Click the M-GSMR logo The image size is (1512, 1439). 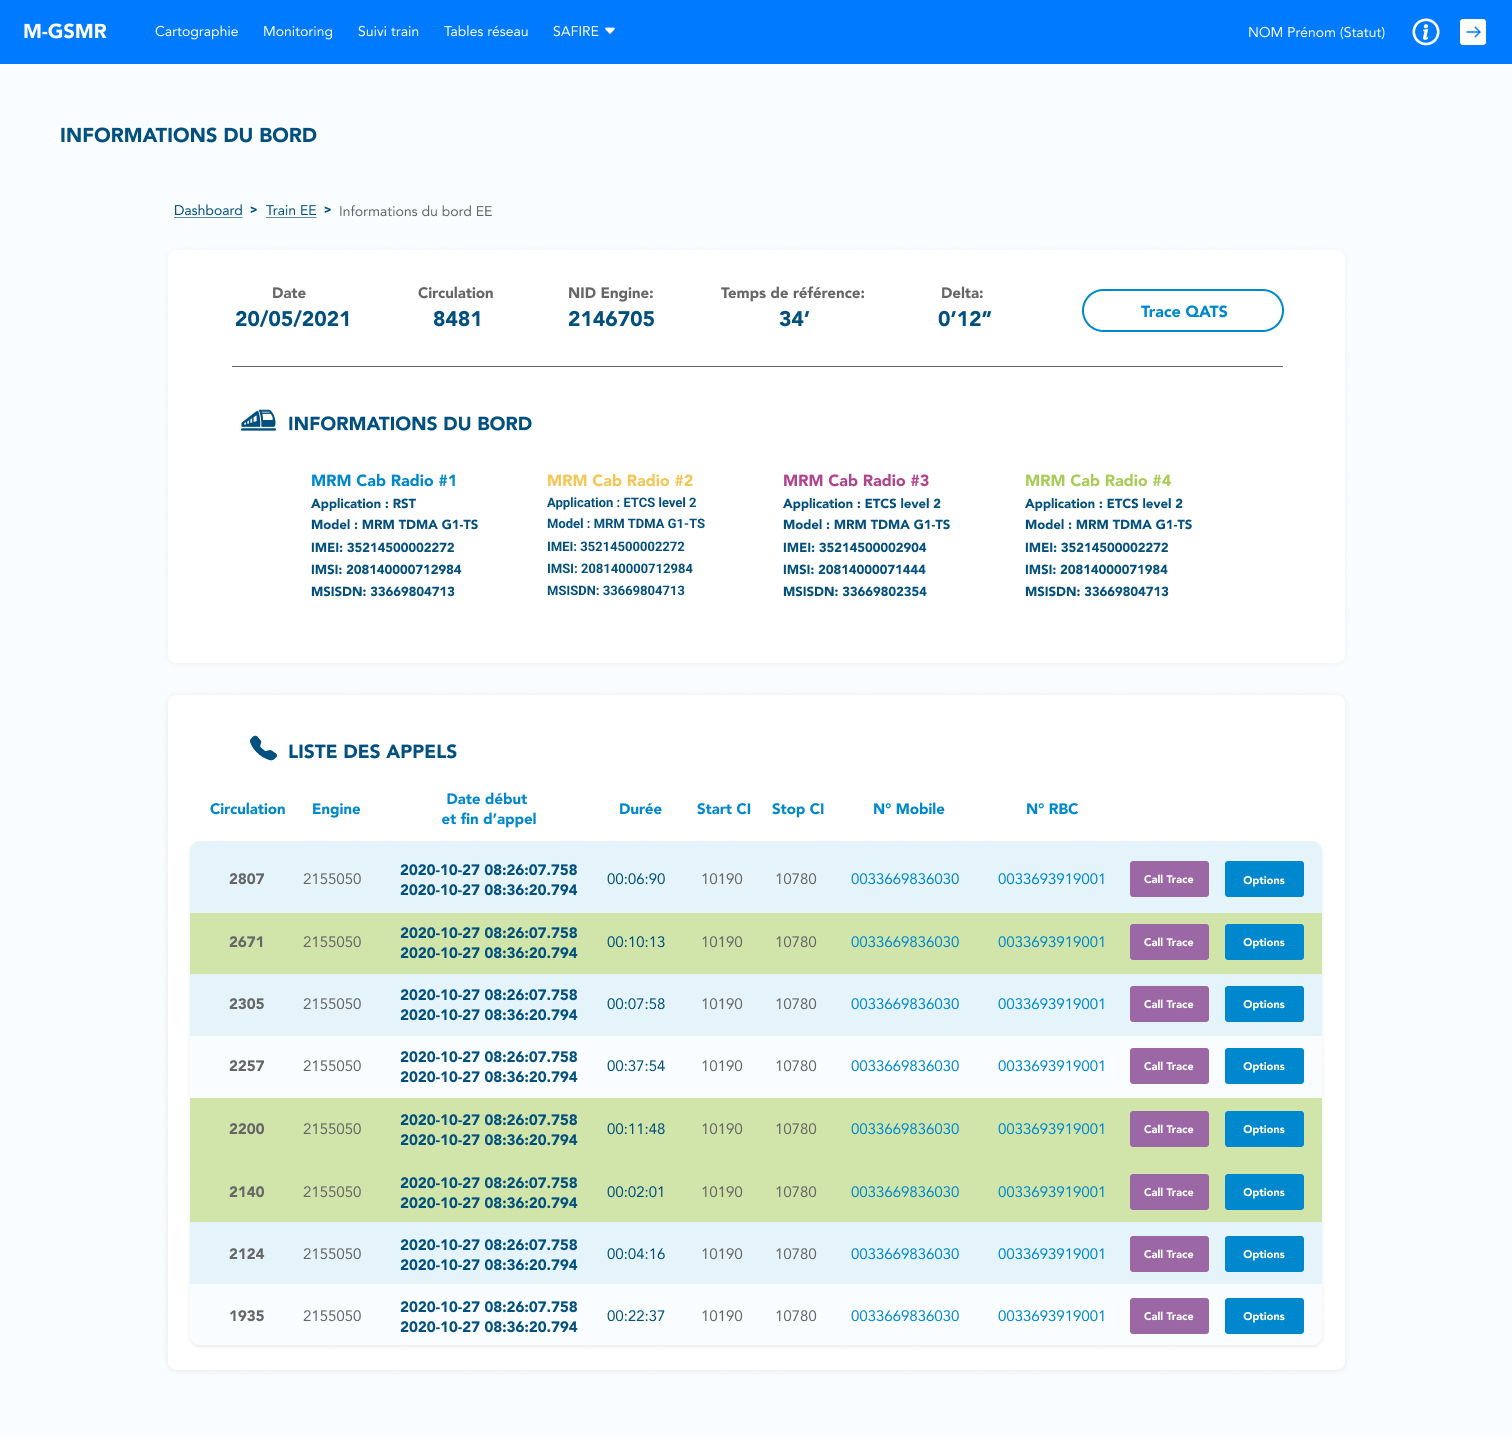coord(65,31)
